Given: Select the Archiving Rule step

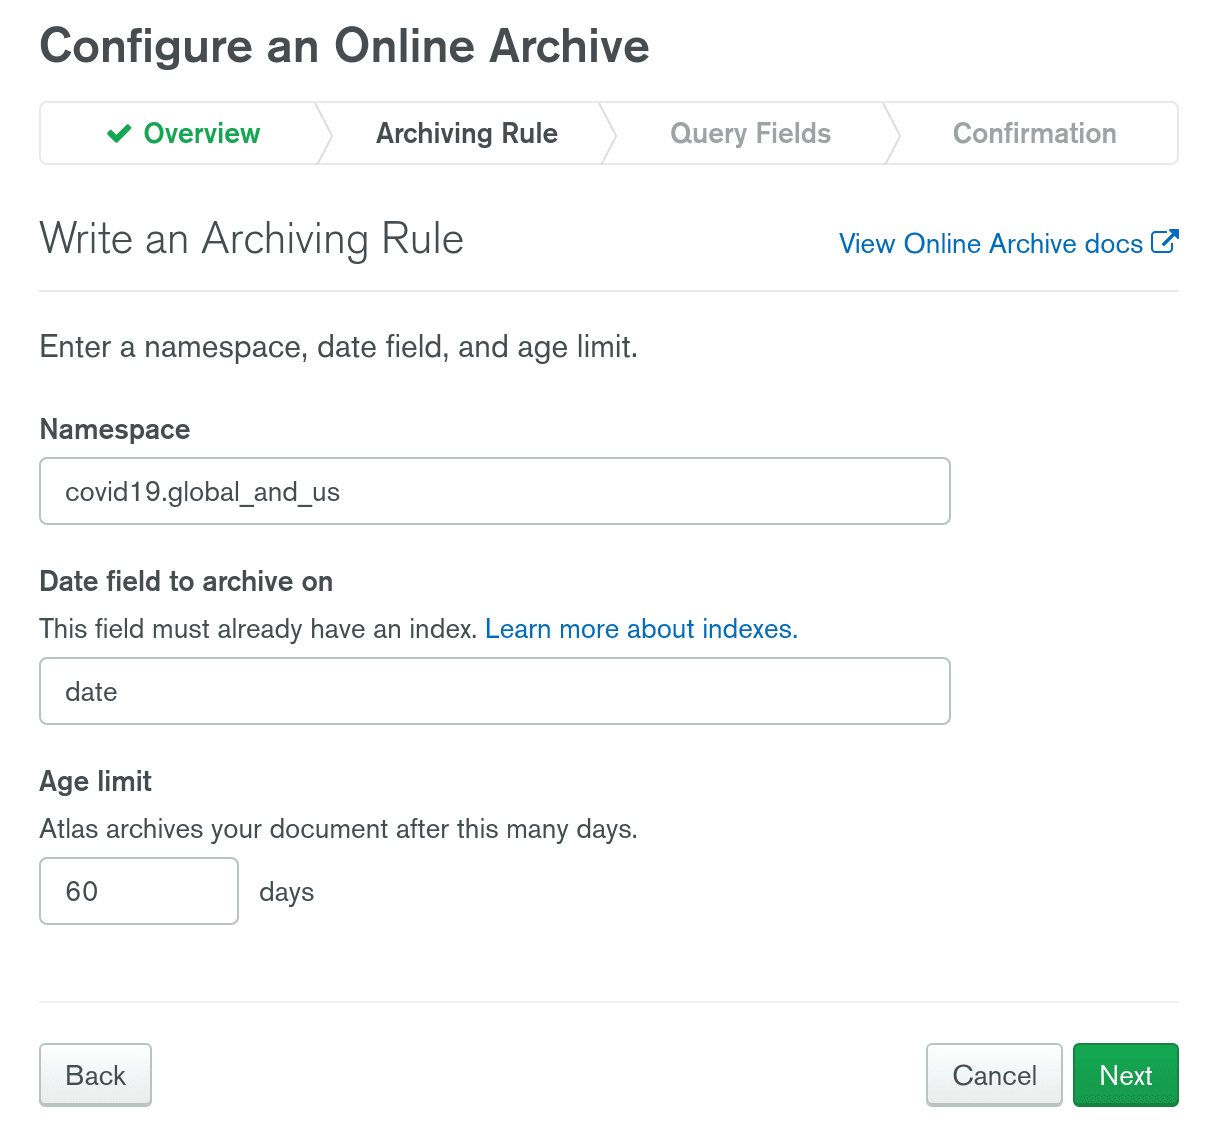Looking at the screenshot, I should (466, 133).
